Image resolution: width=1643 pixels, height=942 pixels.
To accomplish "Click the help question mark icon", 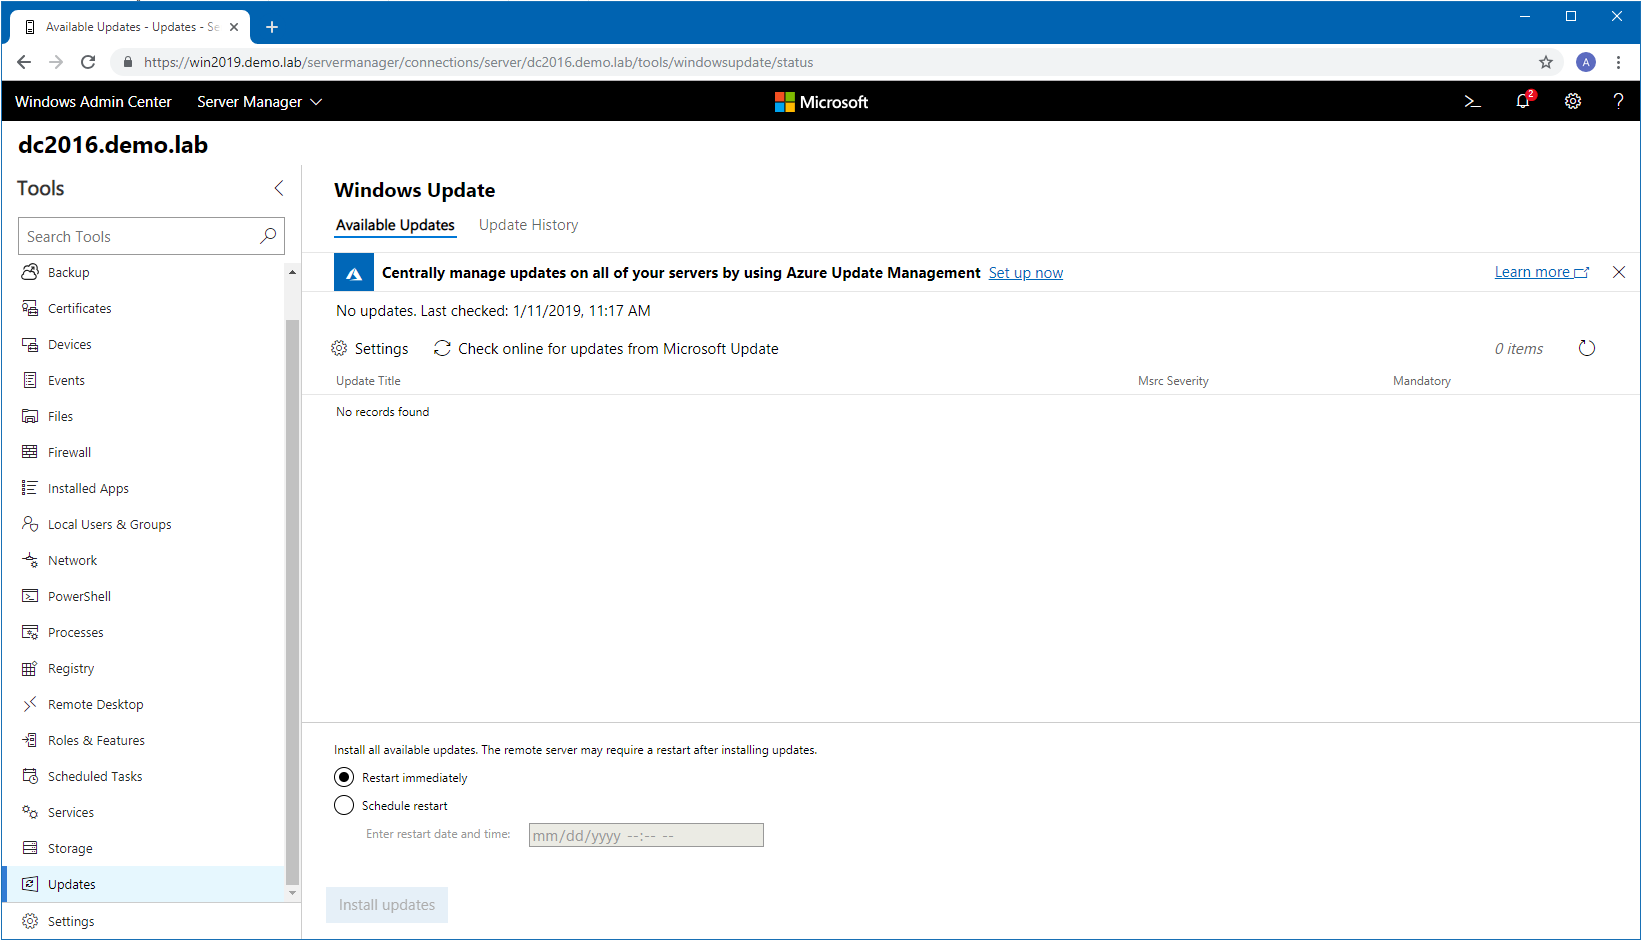I will 1618,101.
